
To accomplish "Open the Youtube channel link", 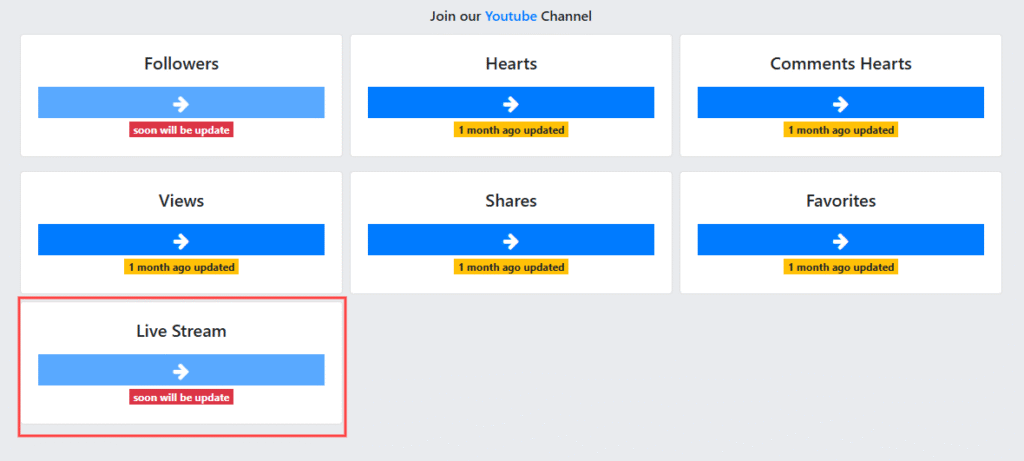I will point(511,16).
